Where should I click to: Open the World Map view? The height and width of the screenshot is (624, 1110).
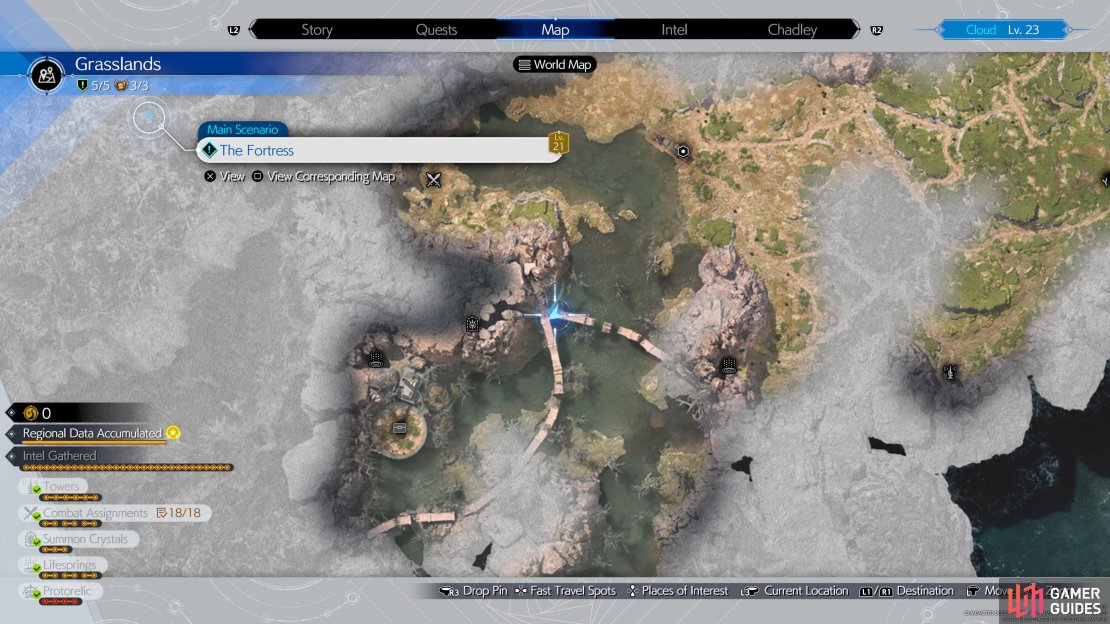(555, 64)
